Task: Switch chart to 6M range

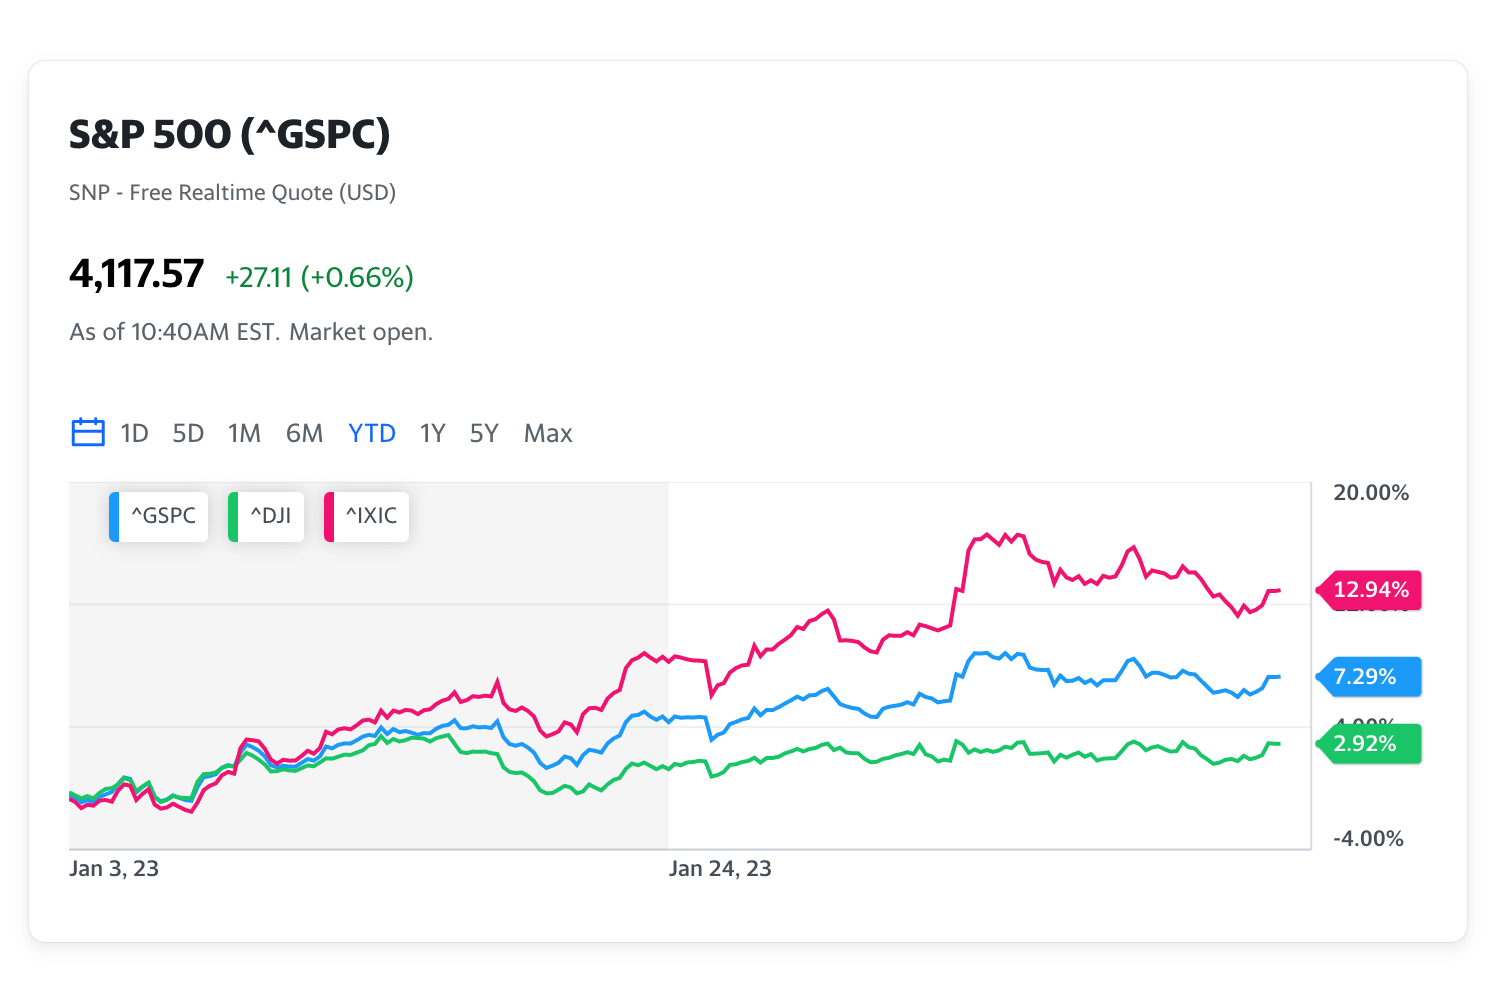Action: point(304,433)
